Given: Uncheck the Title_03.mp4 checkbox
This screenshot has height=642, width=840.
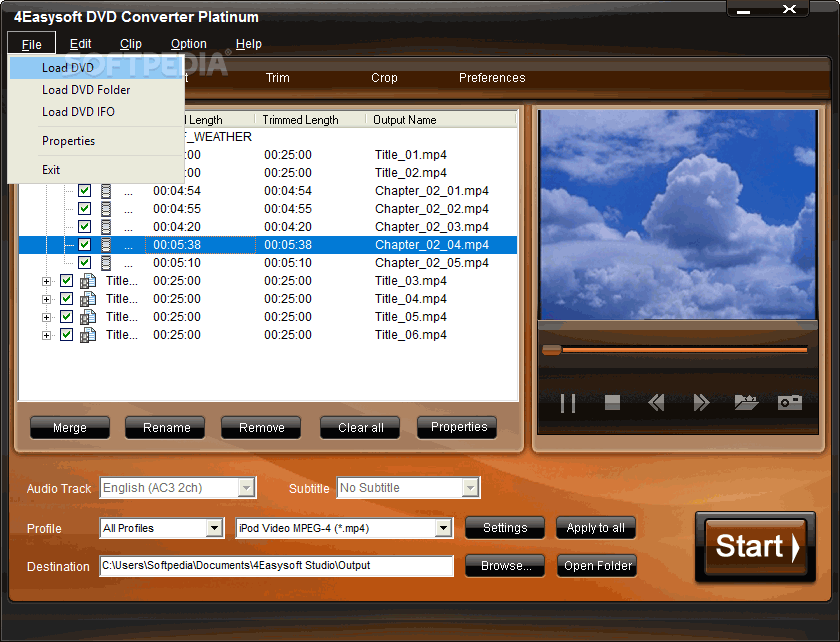Looking at the screenshot, I should [x=66, y=280].
